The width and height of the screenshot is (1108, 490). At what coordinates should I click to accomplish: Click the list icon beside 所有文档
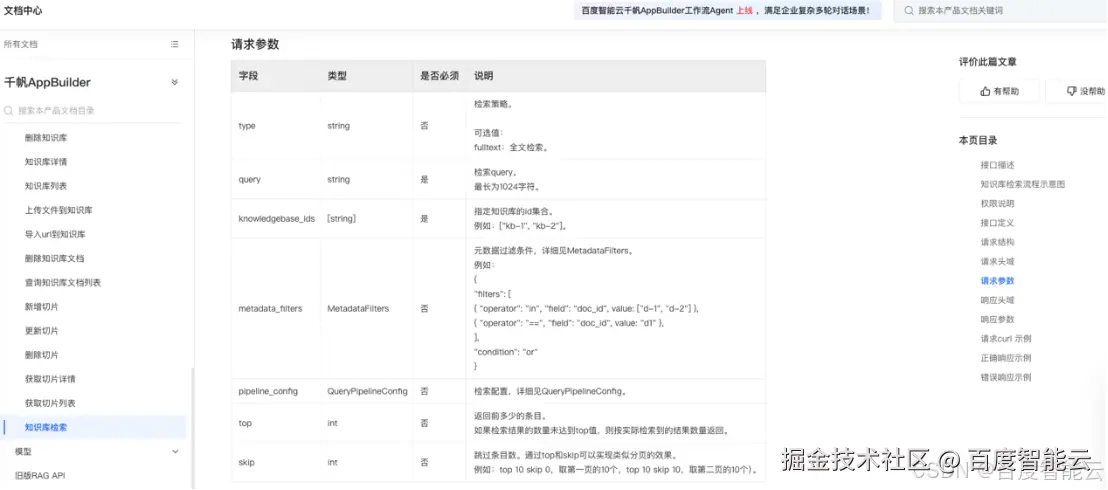coord(175,44)
